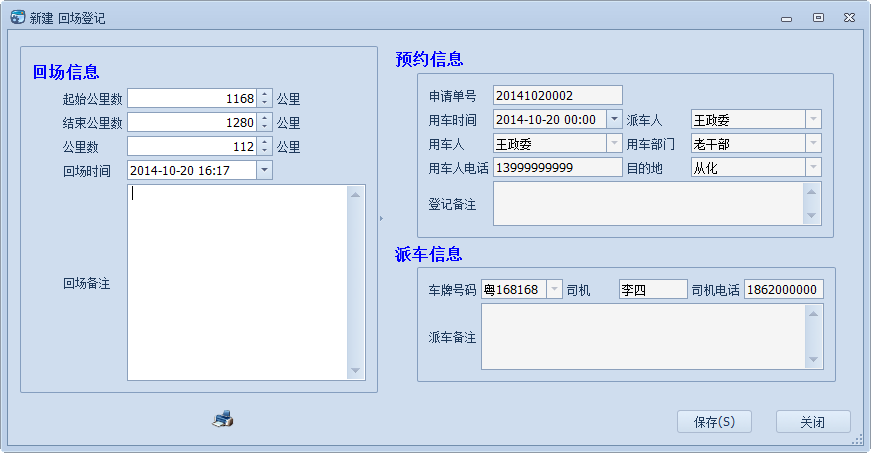Open the 用车时间 date dropdown

614,119
